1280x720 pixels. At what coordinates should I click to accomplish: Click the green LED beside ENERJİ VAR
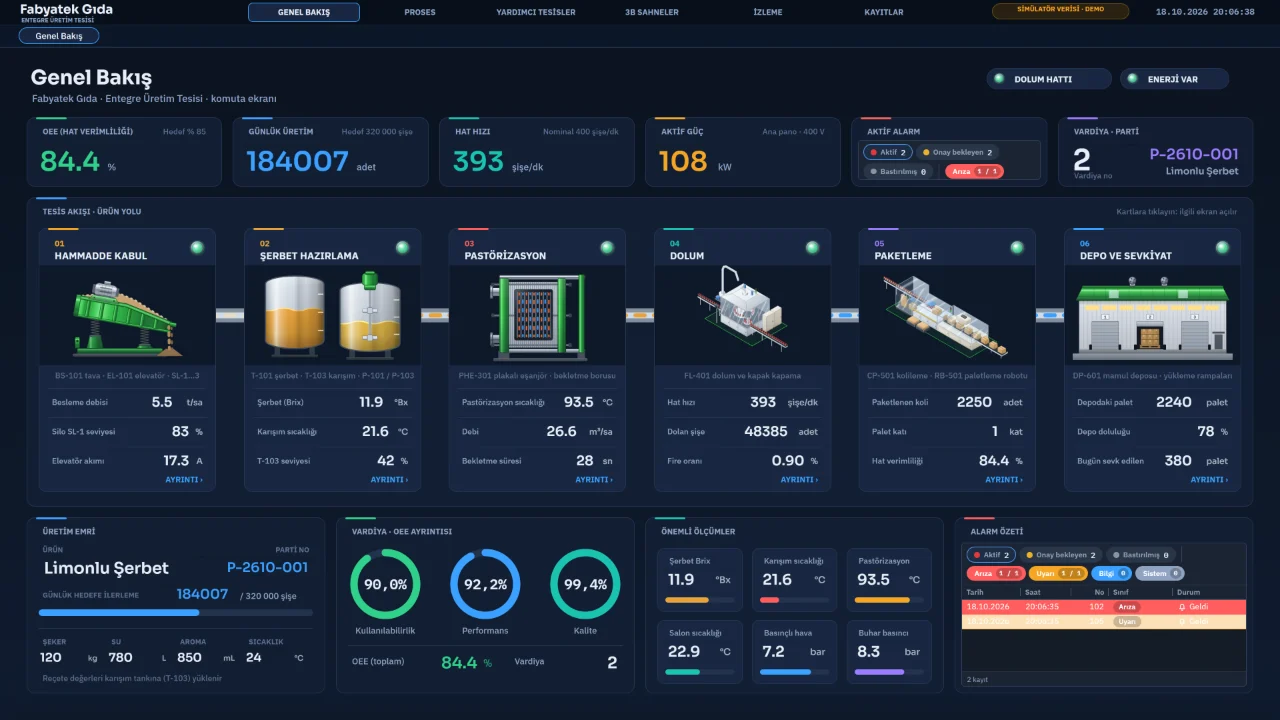[1133, 79]
